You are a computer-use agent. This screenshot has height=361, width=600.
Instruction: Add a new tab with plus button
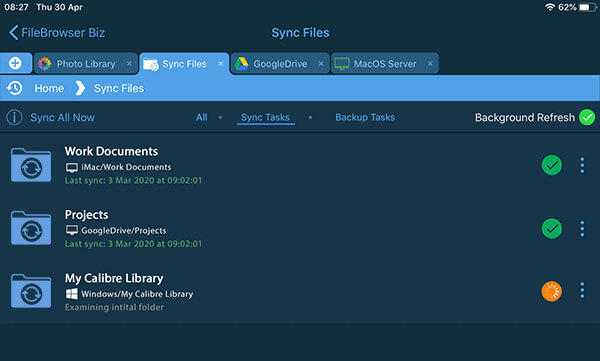pos(15,63)
